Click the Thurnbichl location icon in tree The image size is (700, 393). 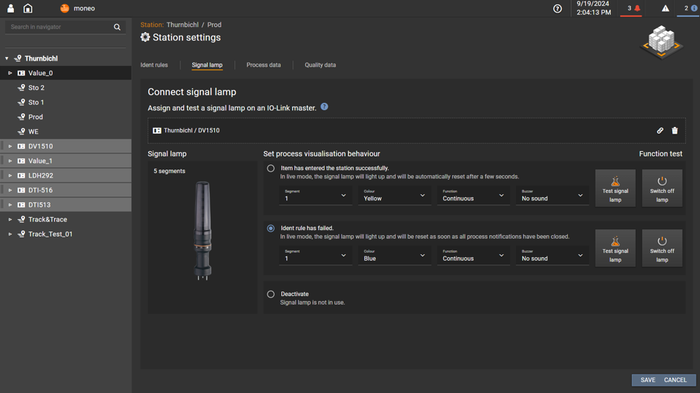(18, 59)
